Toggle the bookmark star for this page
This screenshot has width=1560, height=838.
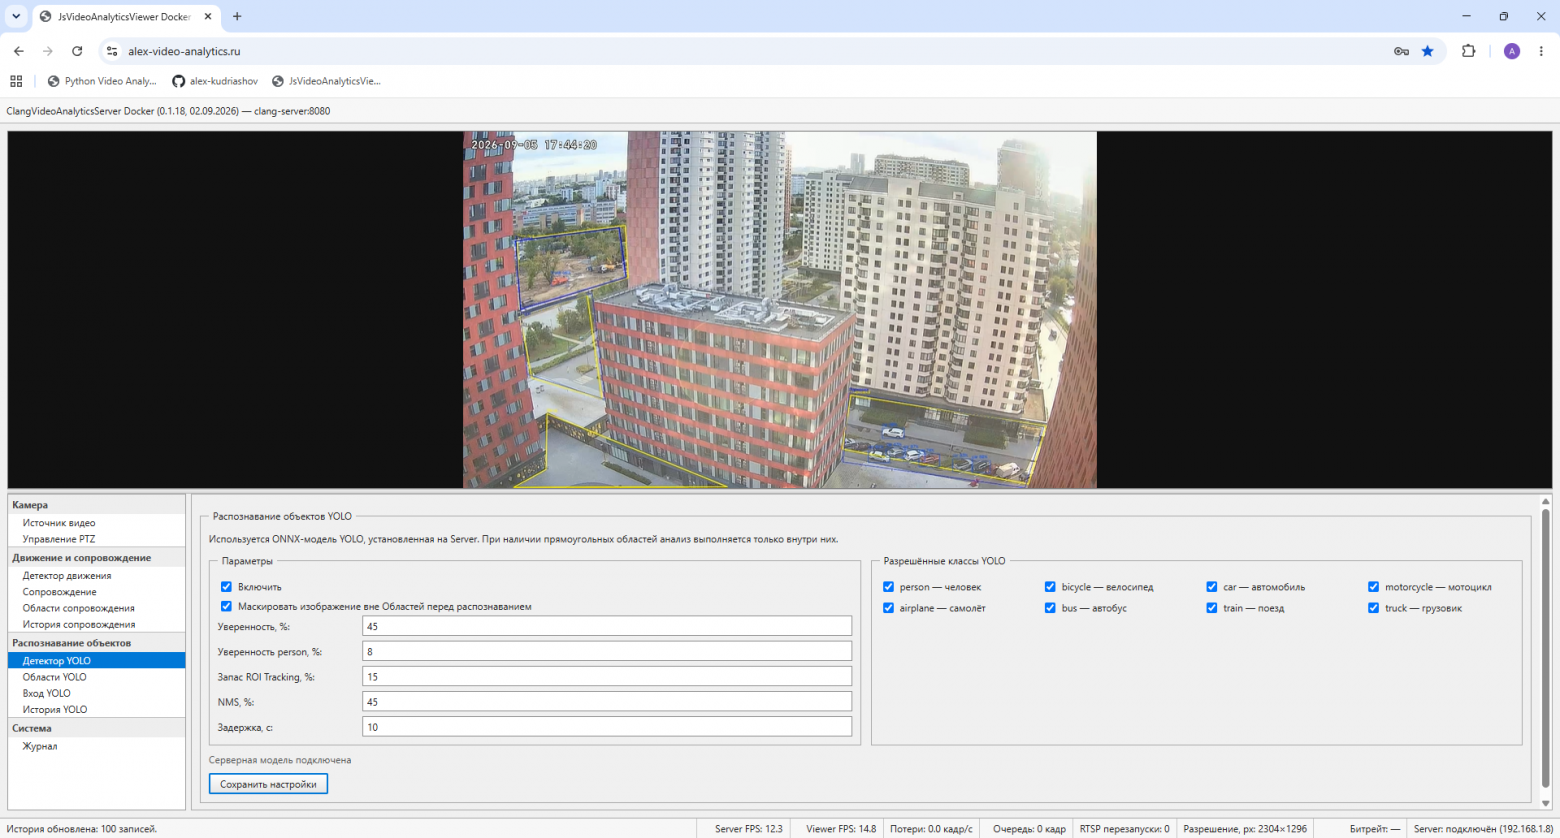[1428, 51]
